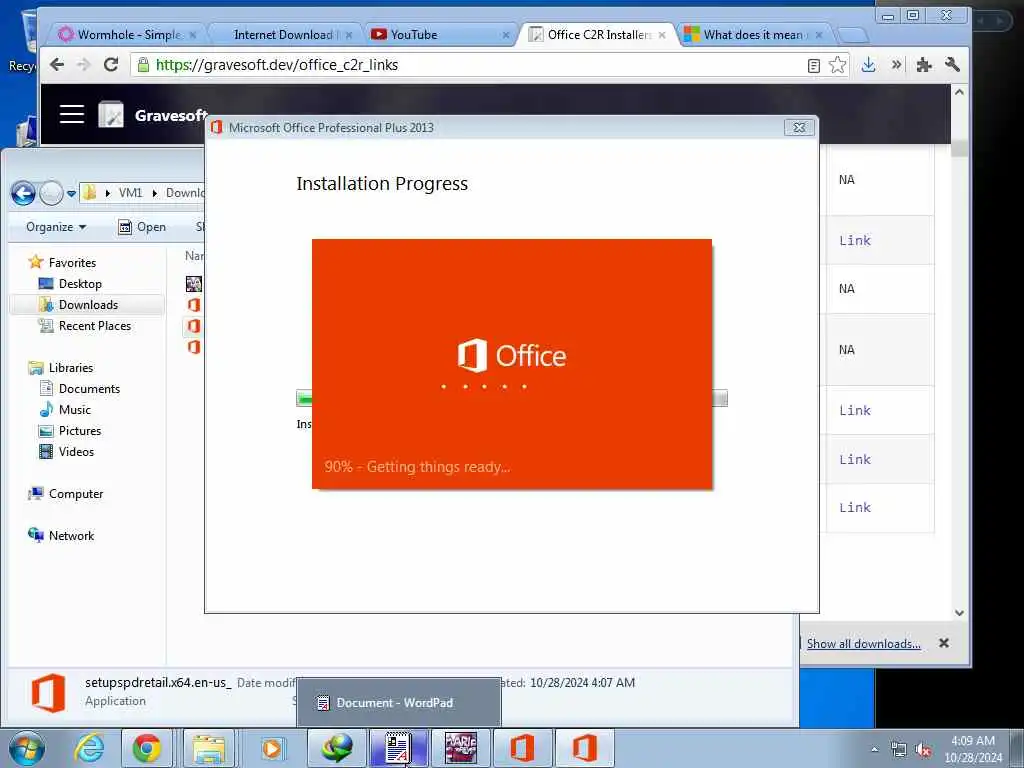Screen dimensions: 1024x768
Task: Select Favorites in navigation pane
Action: [72, 263]
